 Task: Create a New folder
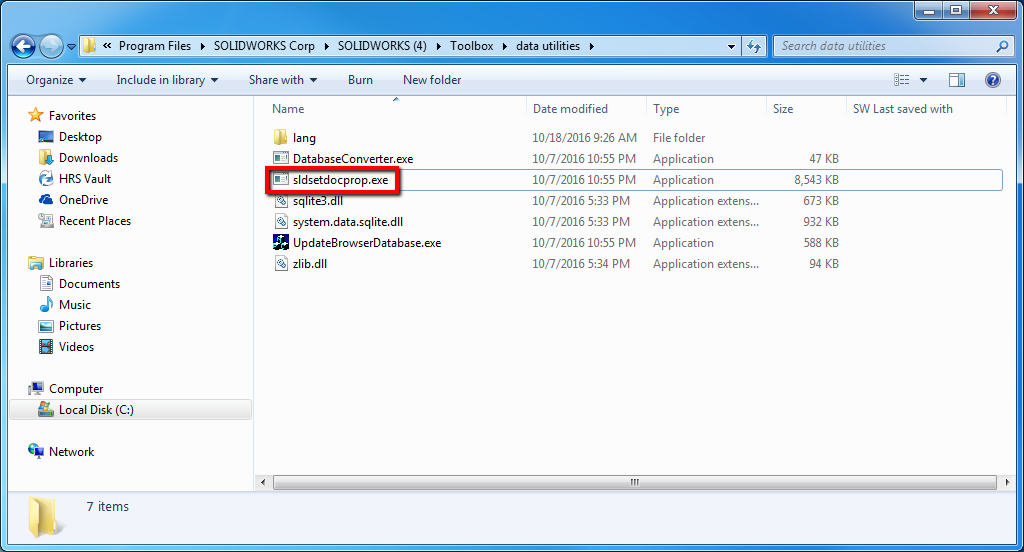432,80
